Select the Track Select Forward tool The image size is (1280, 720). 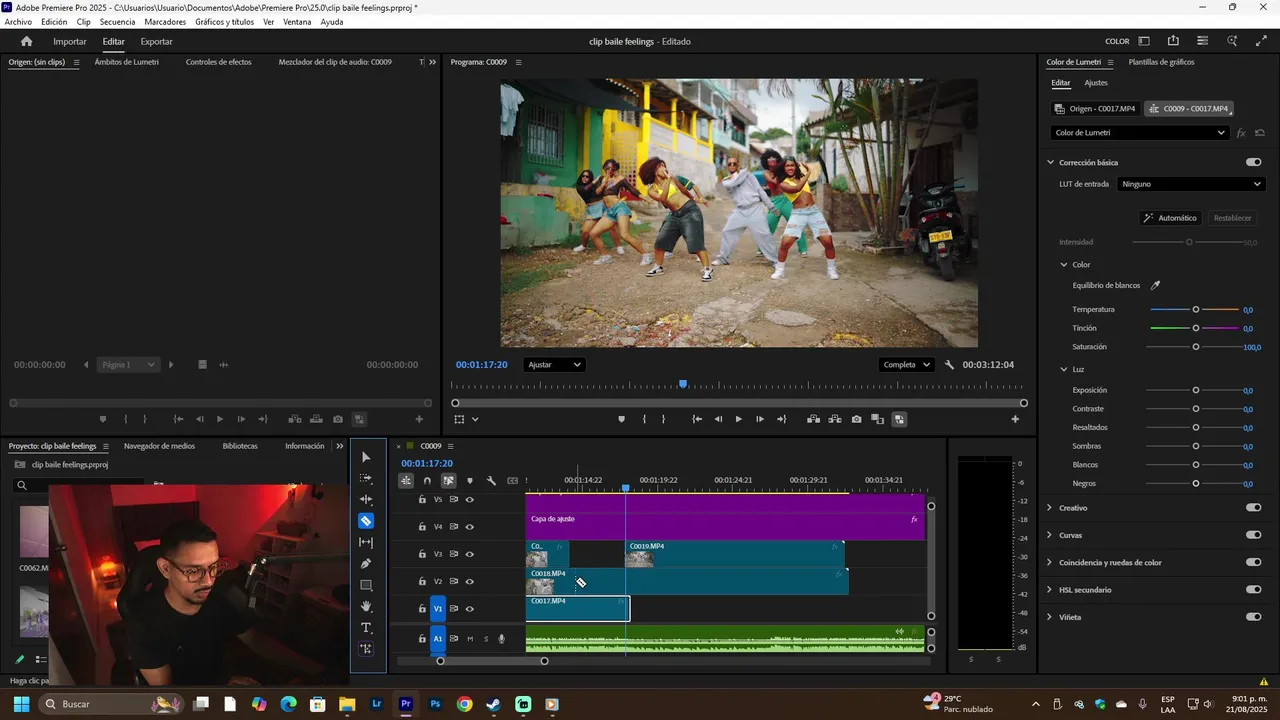click(x=366, y=478)
